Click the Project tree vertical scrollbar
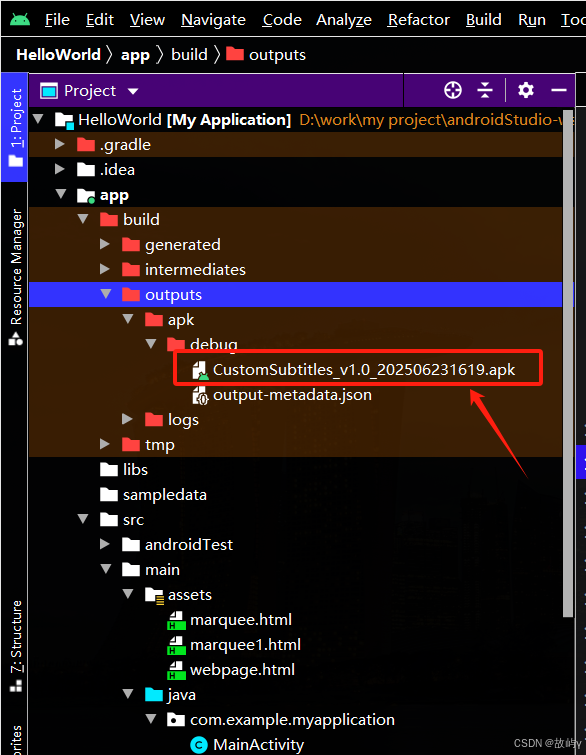Viewport: 586px width, 755px height. [x=568, y=363]
